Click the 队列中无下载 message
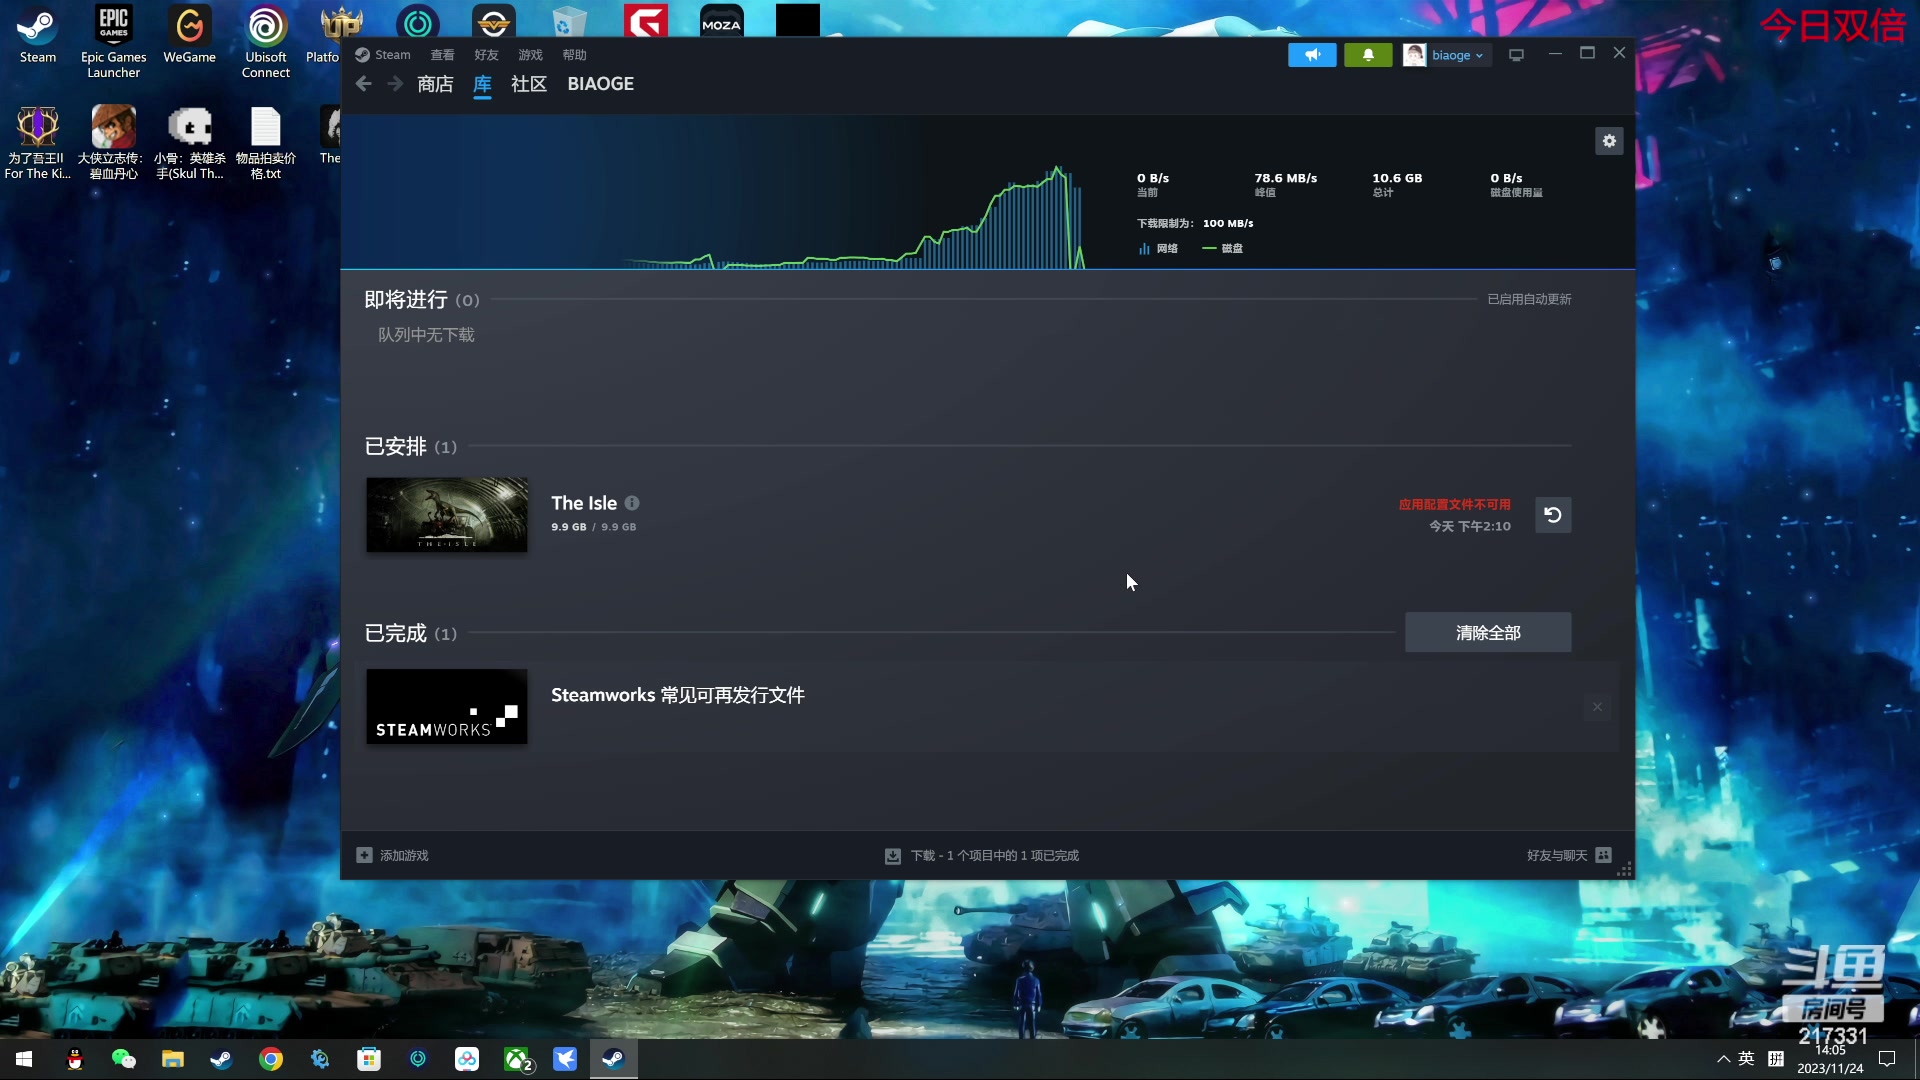 tap(426, 335)
